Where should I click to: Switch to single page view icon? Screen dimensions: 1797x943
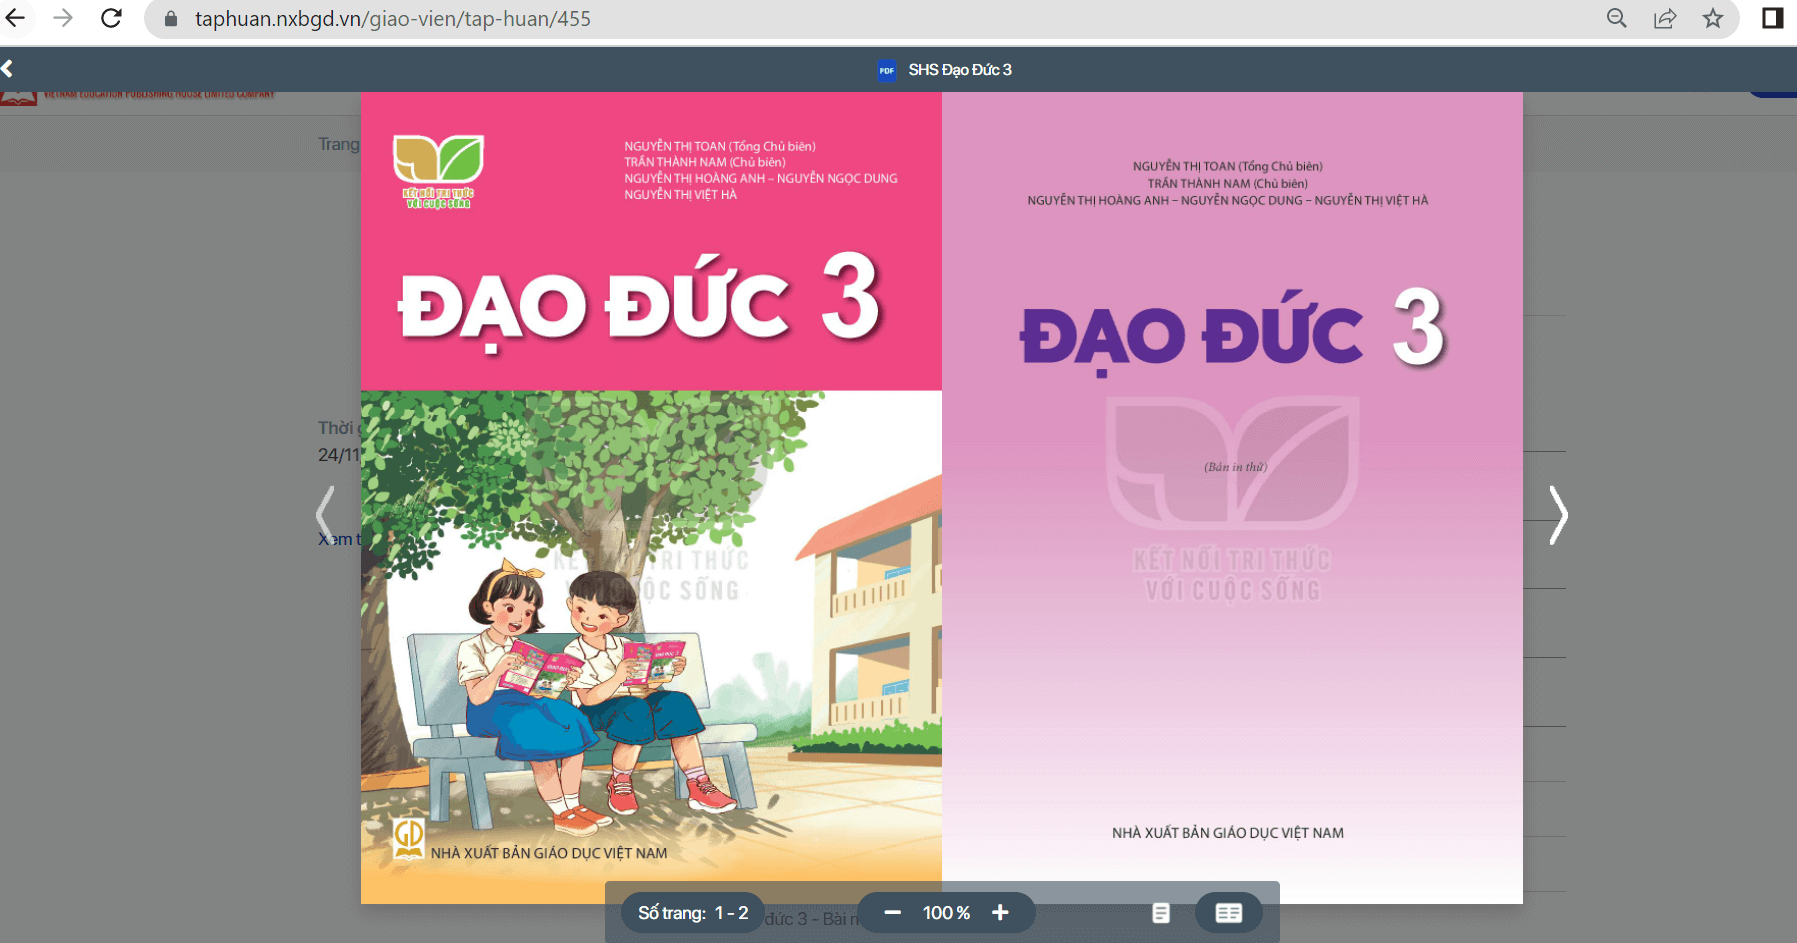tap(1161, 913)
